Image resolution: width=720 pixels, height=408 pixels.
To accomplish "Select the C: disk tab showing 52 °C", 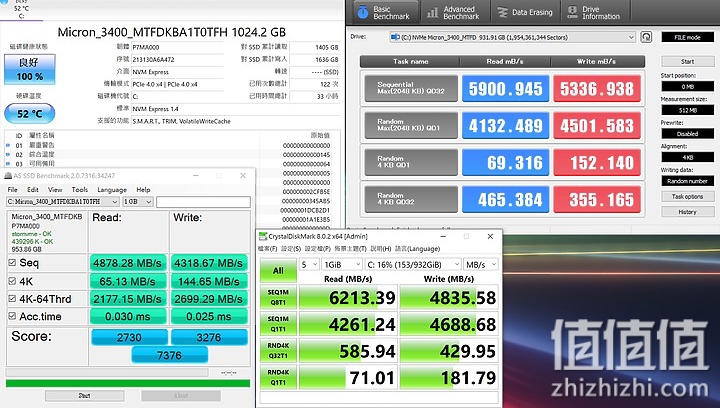I will tap(21, 9).
